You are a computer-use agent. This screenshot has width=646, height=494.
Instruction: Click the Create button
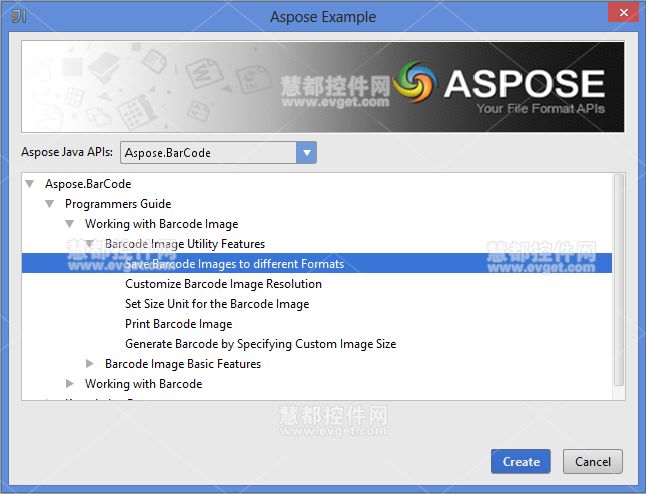pos(521,461)
